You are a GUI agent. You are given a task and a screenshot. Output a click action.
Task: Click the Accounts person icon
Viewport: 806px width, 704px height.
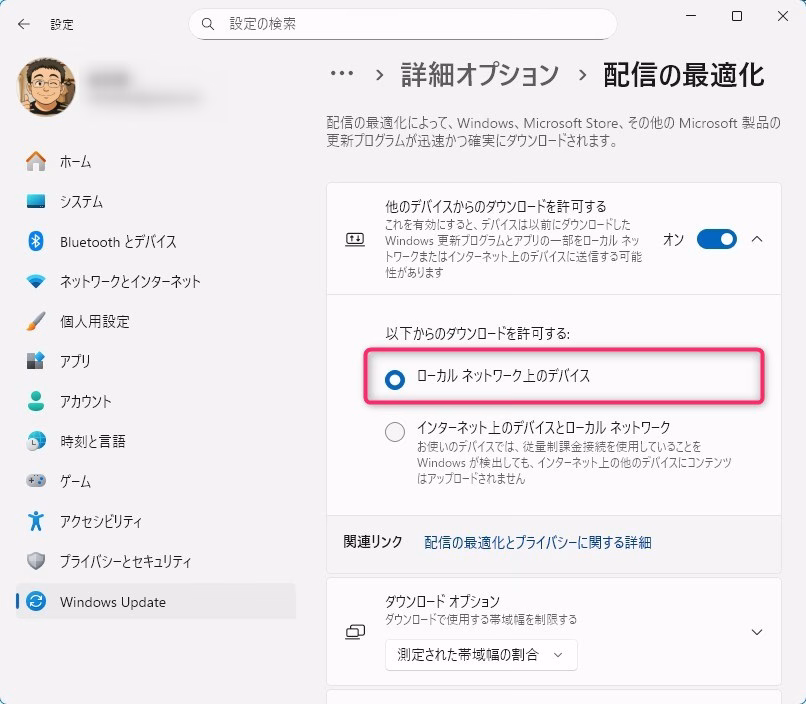point(36,402)
